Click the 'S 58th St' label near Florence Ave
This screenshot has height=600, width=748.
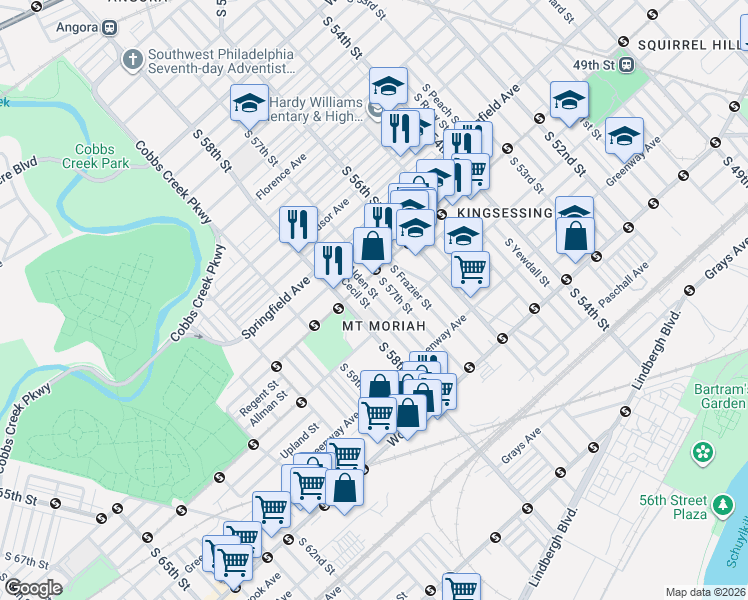(x=212, y=151)
